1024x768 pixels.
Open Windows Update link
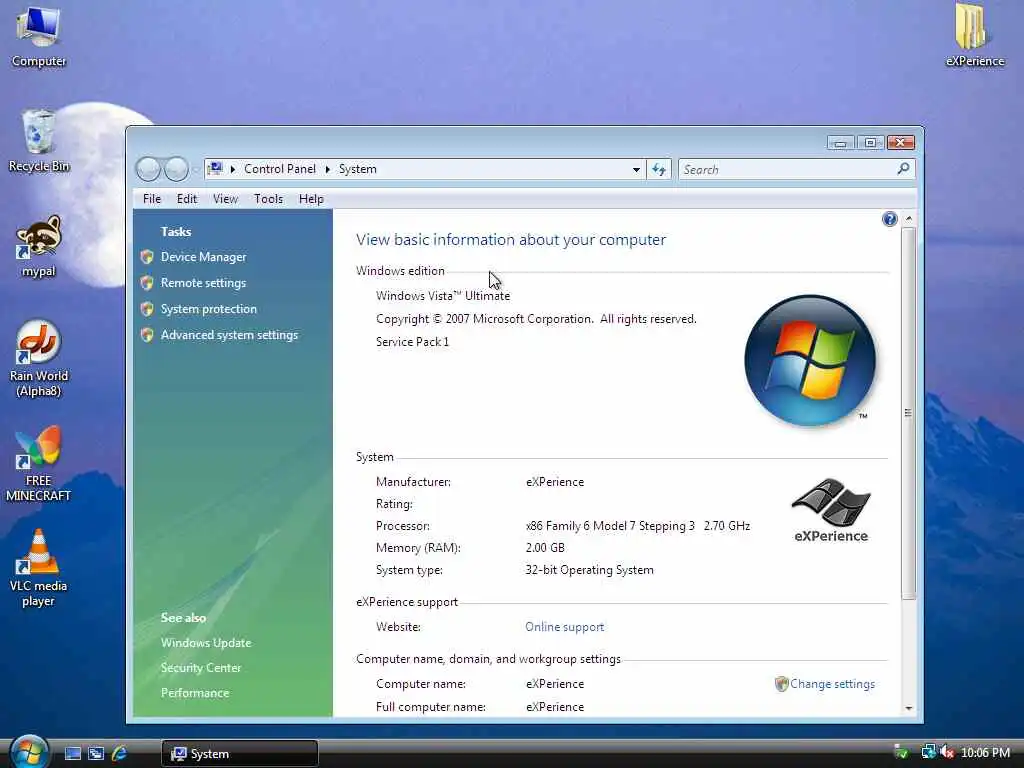pos(206,643)
